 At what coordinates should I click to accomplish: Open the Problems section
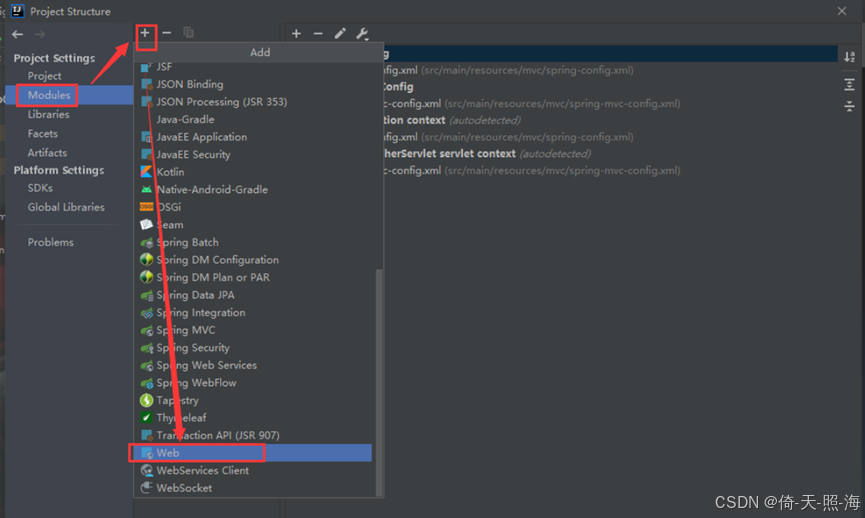pyautogui.click(x=51, y=242)
